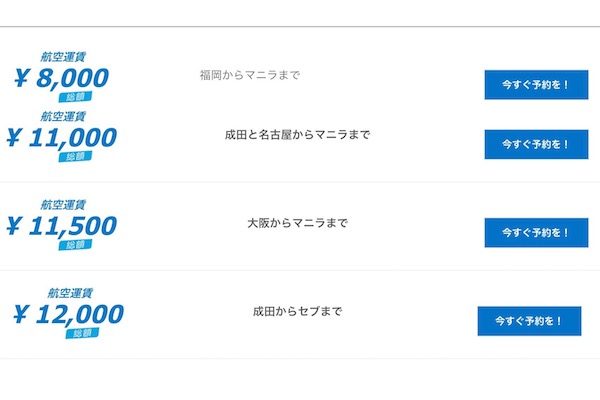This screenshot has width=600, height=400.
Task: Click the 大阪からマニラまで route label
Action: 297,223
